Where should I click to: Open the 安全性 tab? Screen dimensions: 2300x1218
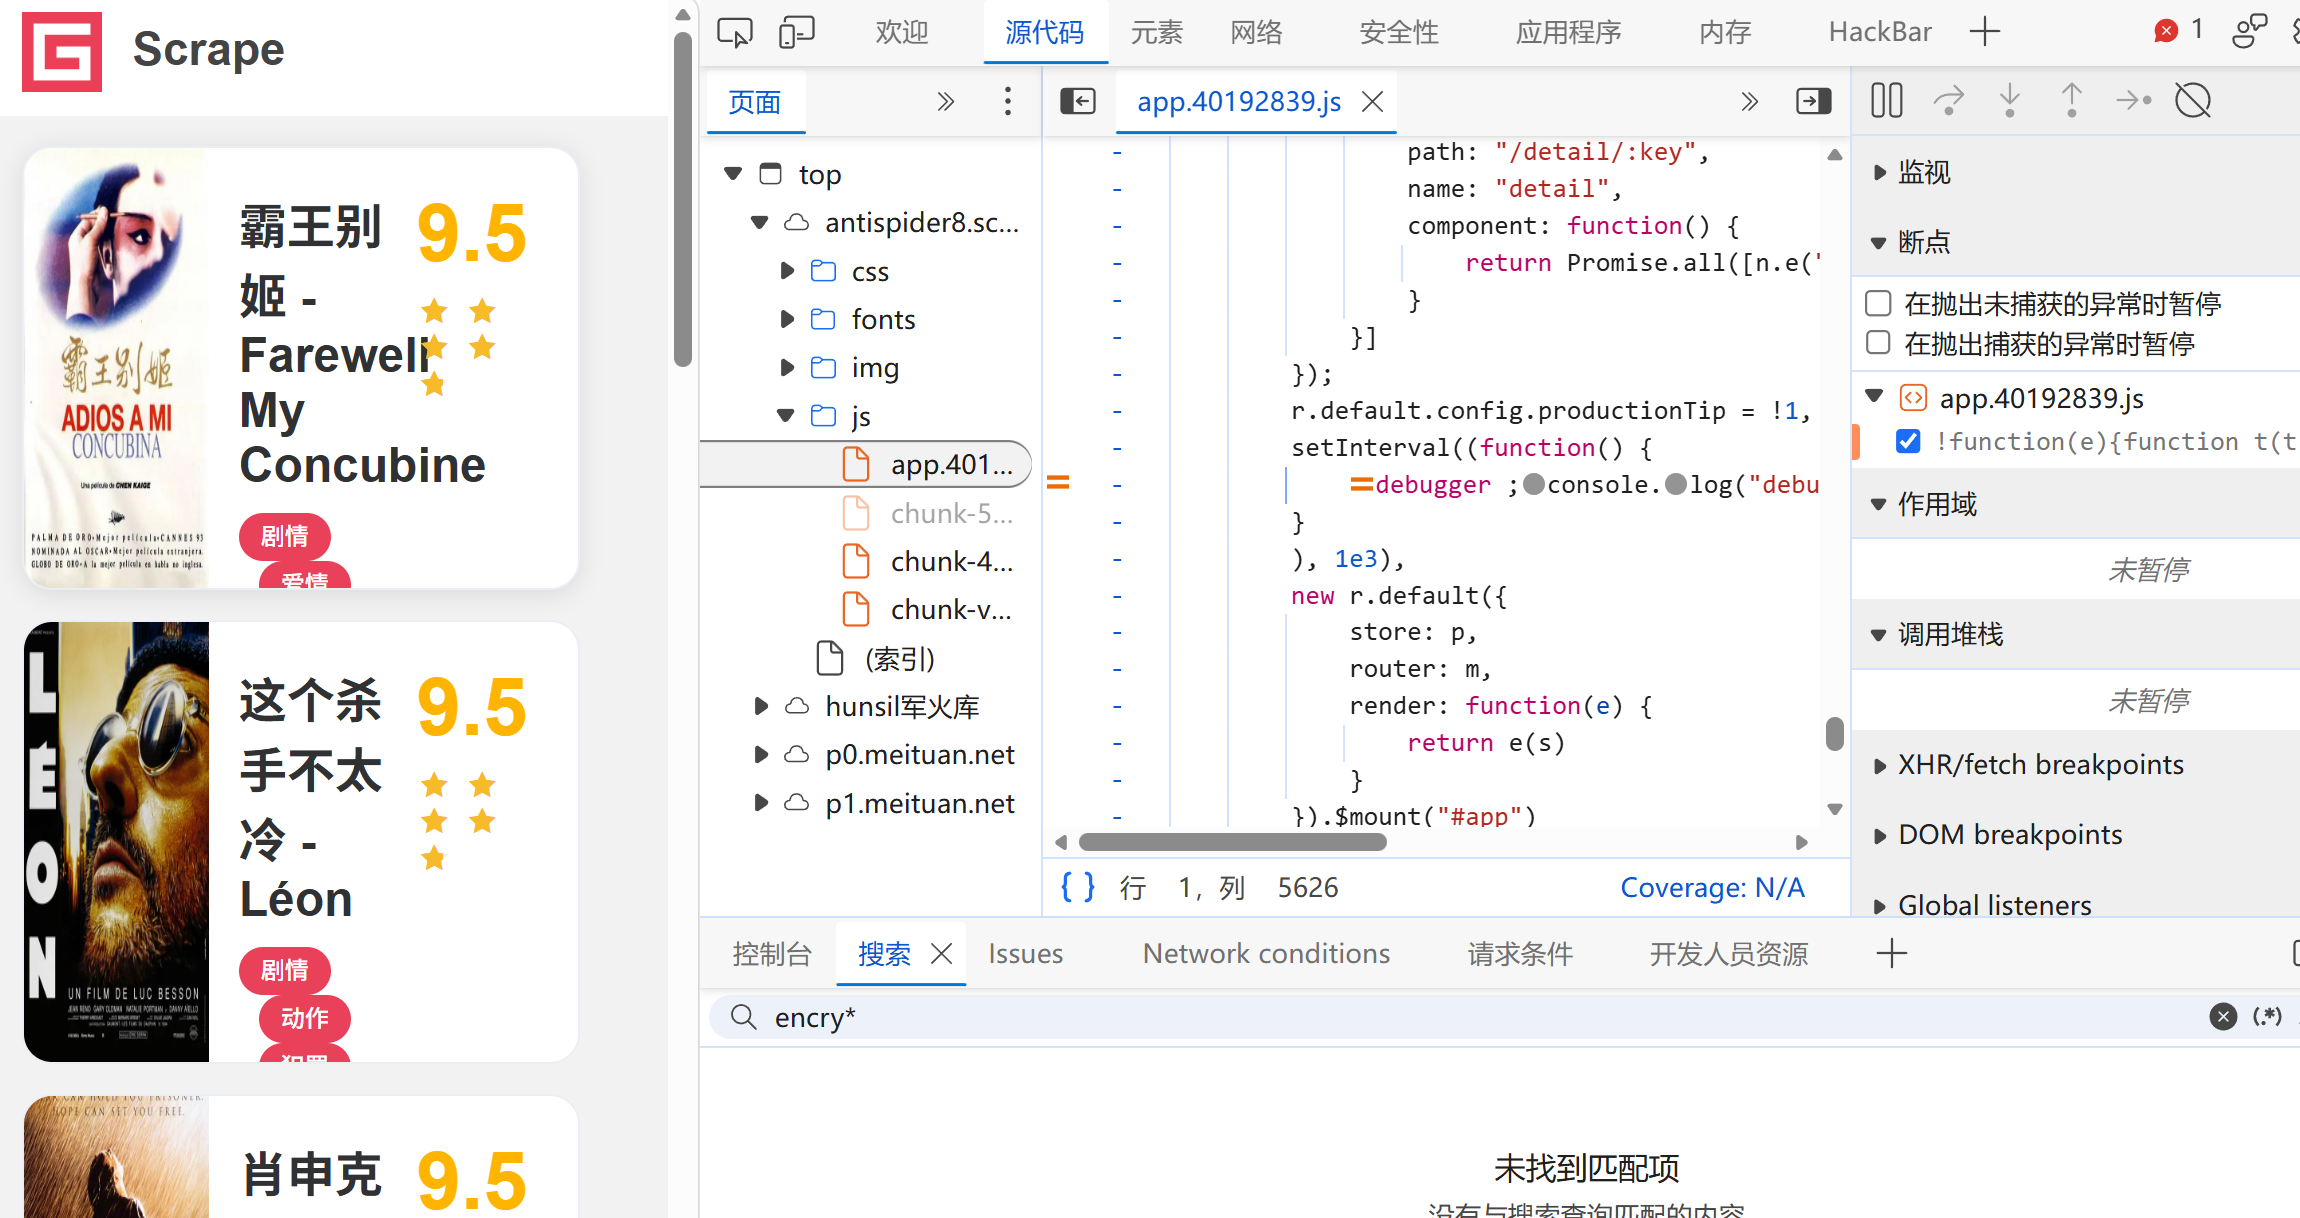(x=1399, y=32)
